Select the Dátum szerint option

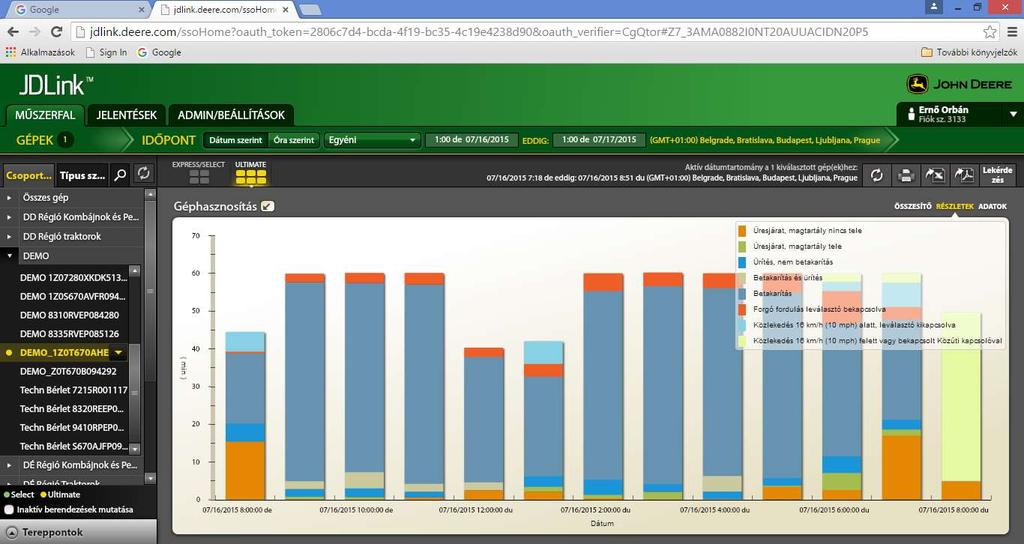(x=236, y=140)
